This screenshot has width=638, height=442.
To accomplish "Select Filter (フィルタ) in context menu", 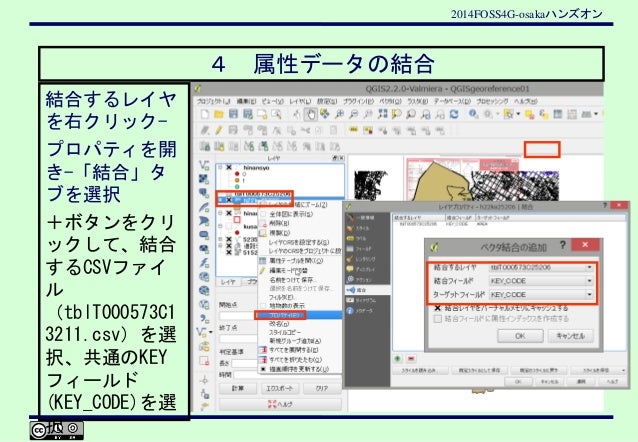I will click(299, 297).
